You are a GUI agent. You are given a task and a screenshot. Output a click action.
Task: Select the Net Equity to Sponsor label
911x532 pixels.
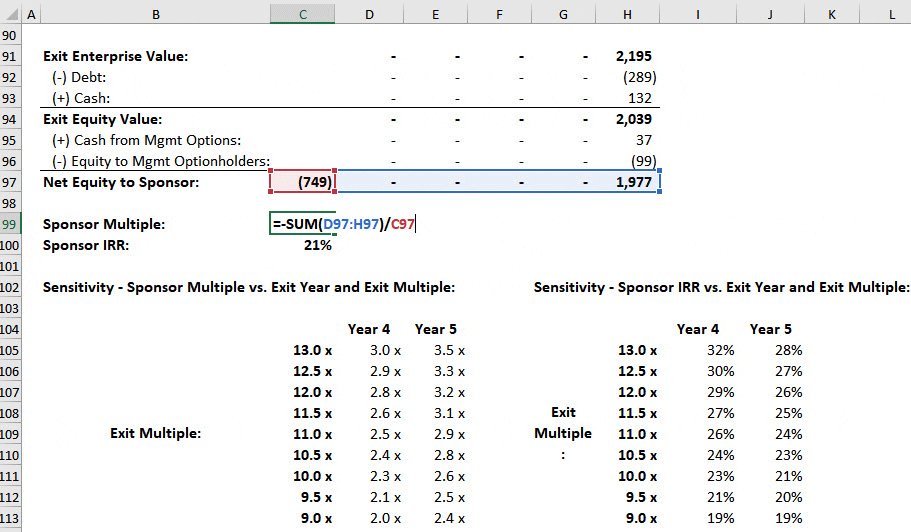tap(121, 182)
